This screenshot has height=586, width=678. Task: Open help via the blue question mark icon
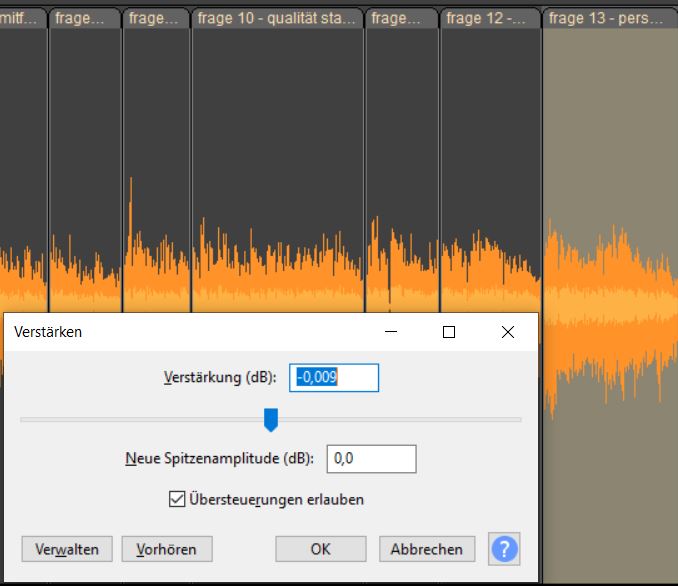click(x=504, y=549)
